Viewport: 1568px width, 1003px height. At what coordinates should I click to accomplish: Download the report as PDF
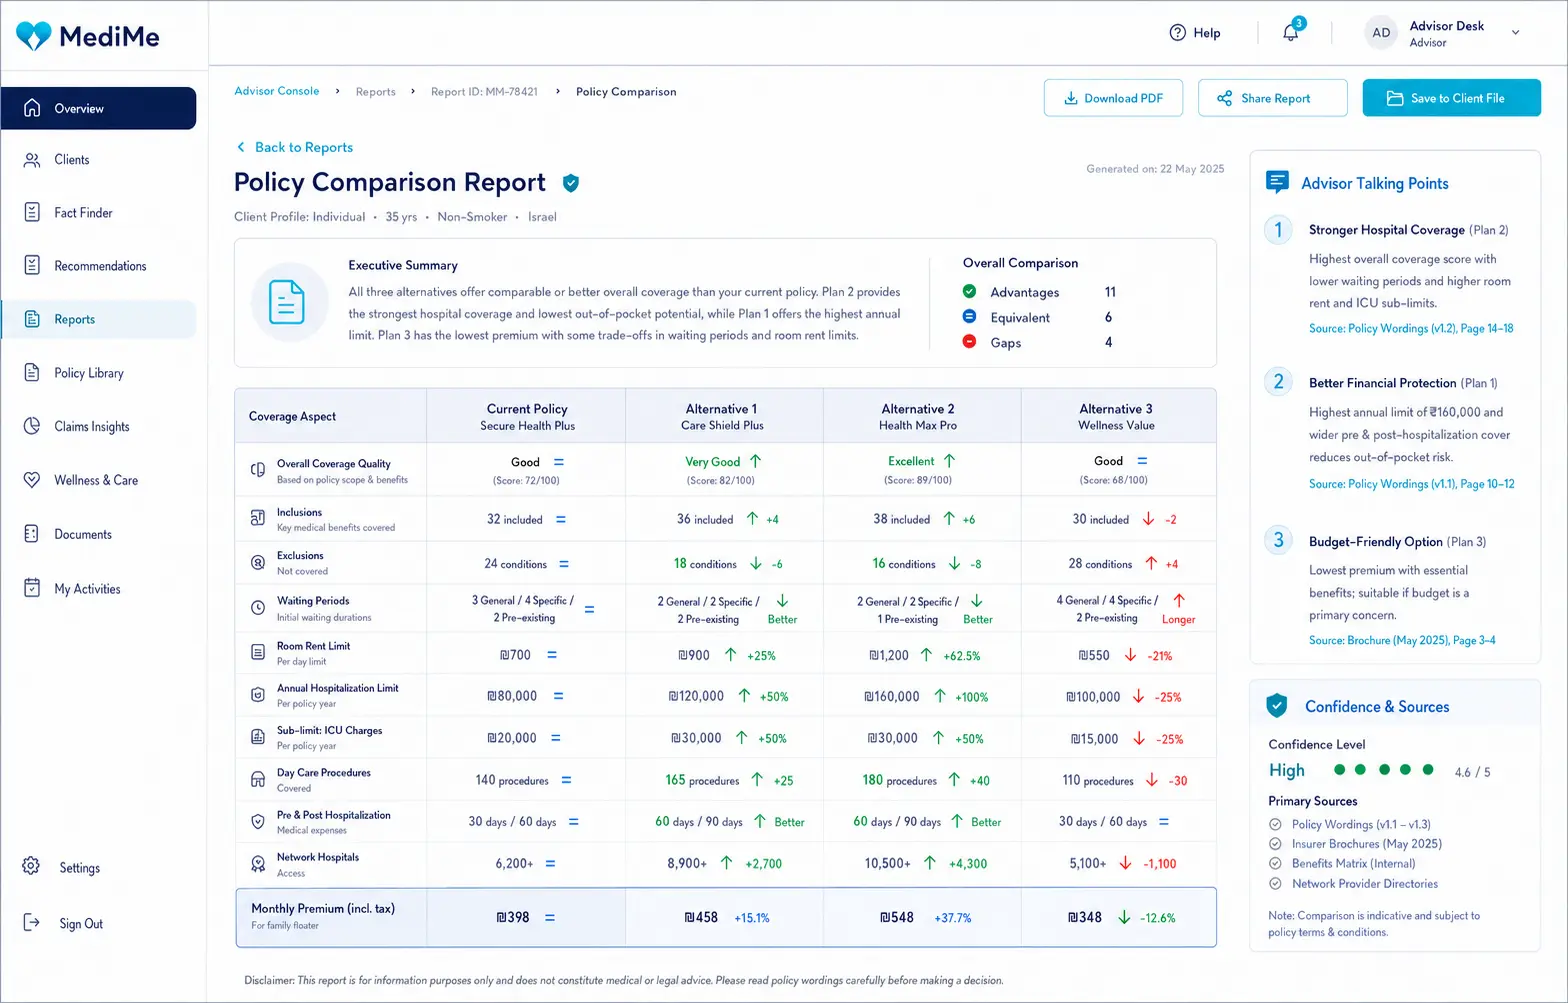(1113, 98)
